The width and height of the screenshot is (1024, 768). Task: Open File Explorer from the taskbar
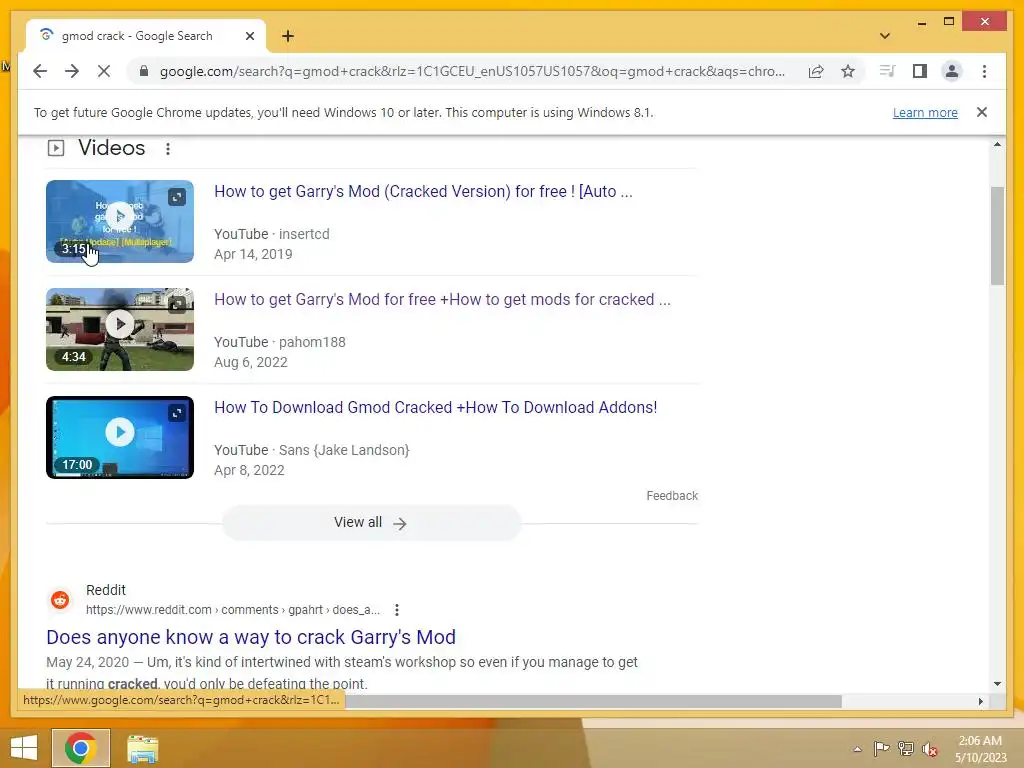point(142,748)
